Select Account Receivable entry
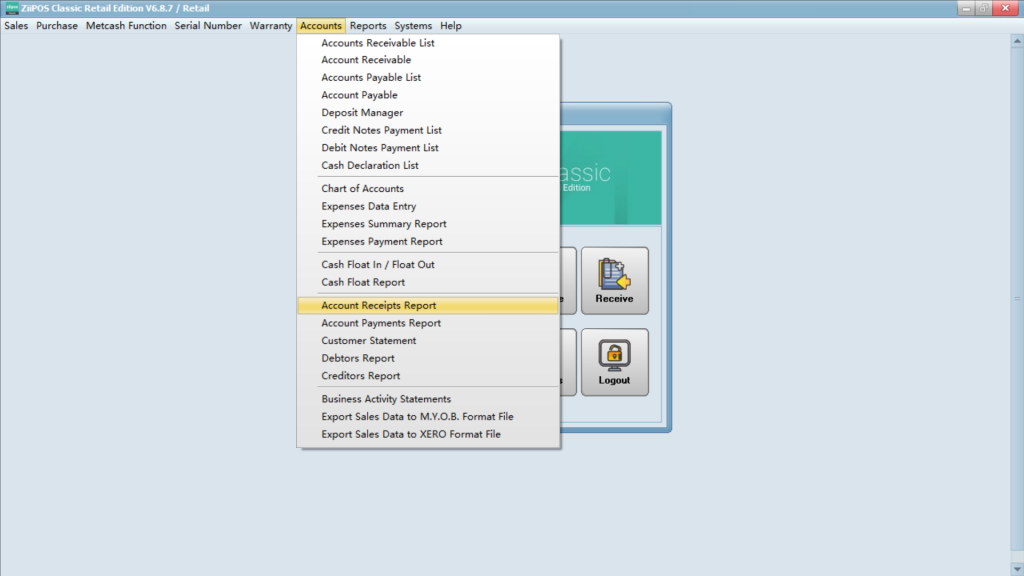 428,59
